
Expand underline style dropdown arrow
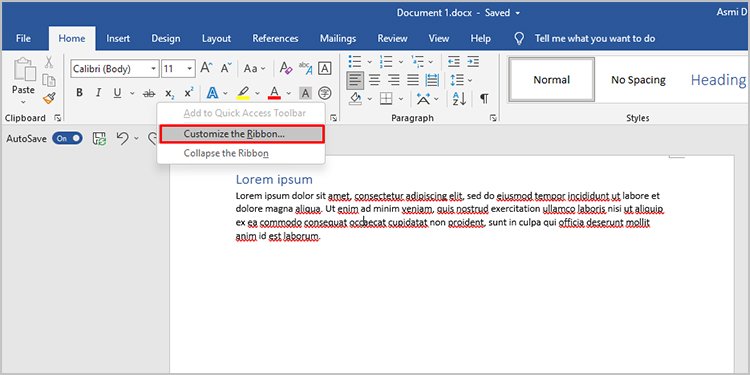(132, 94)
